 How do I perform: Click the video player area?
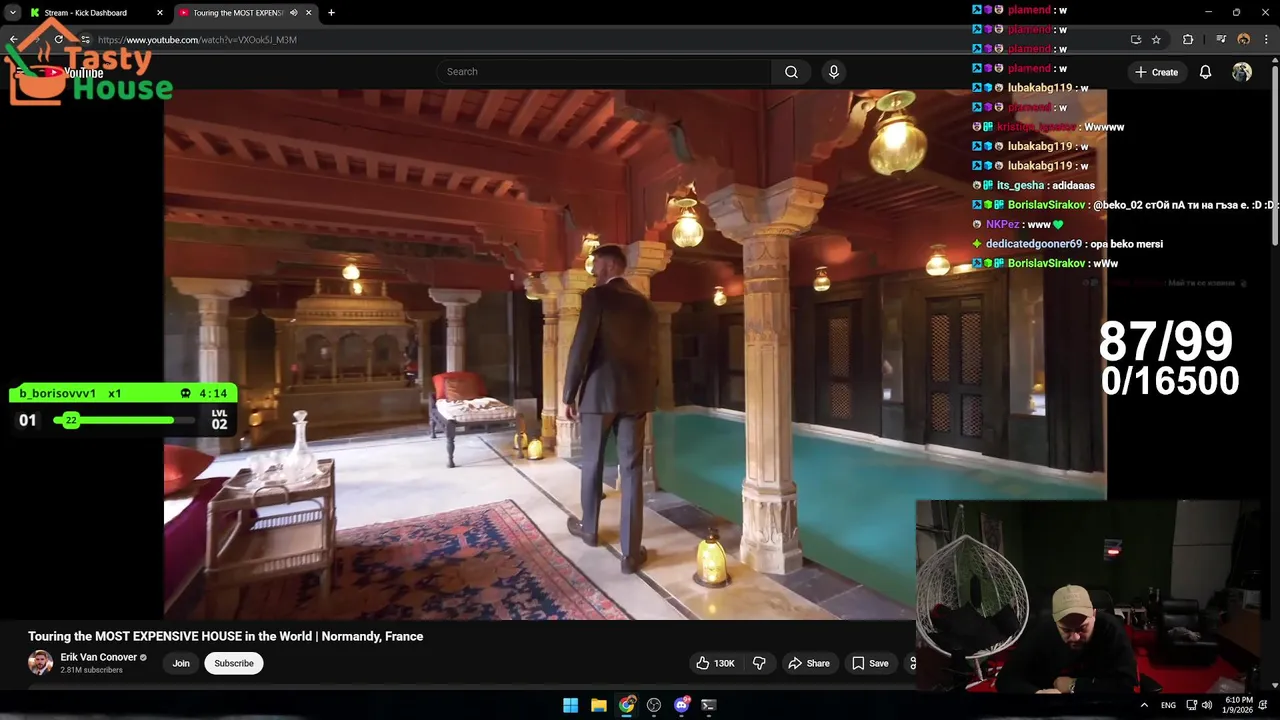(x=635, y=355)
